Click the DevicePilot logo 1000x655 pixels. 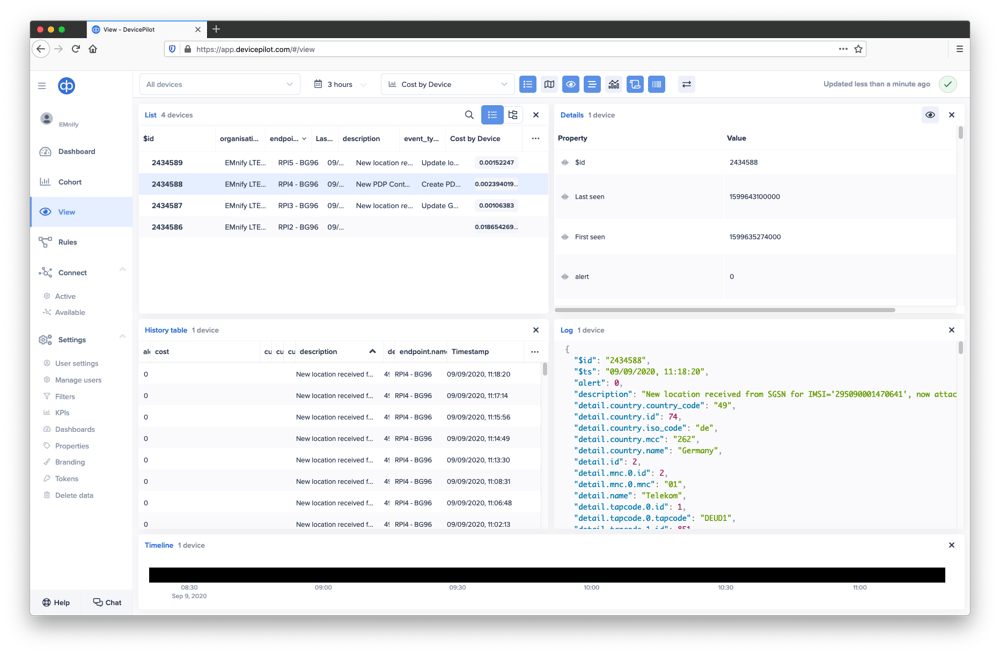[x=67, y=85]
